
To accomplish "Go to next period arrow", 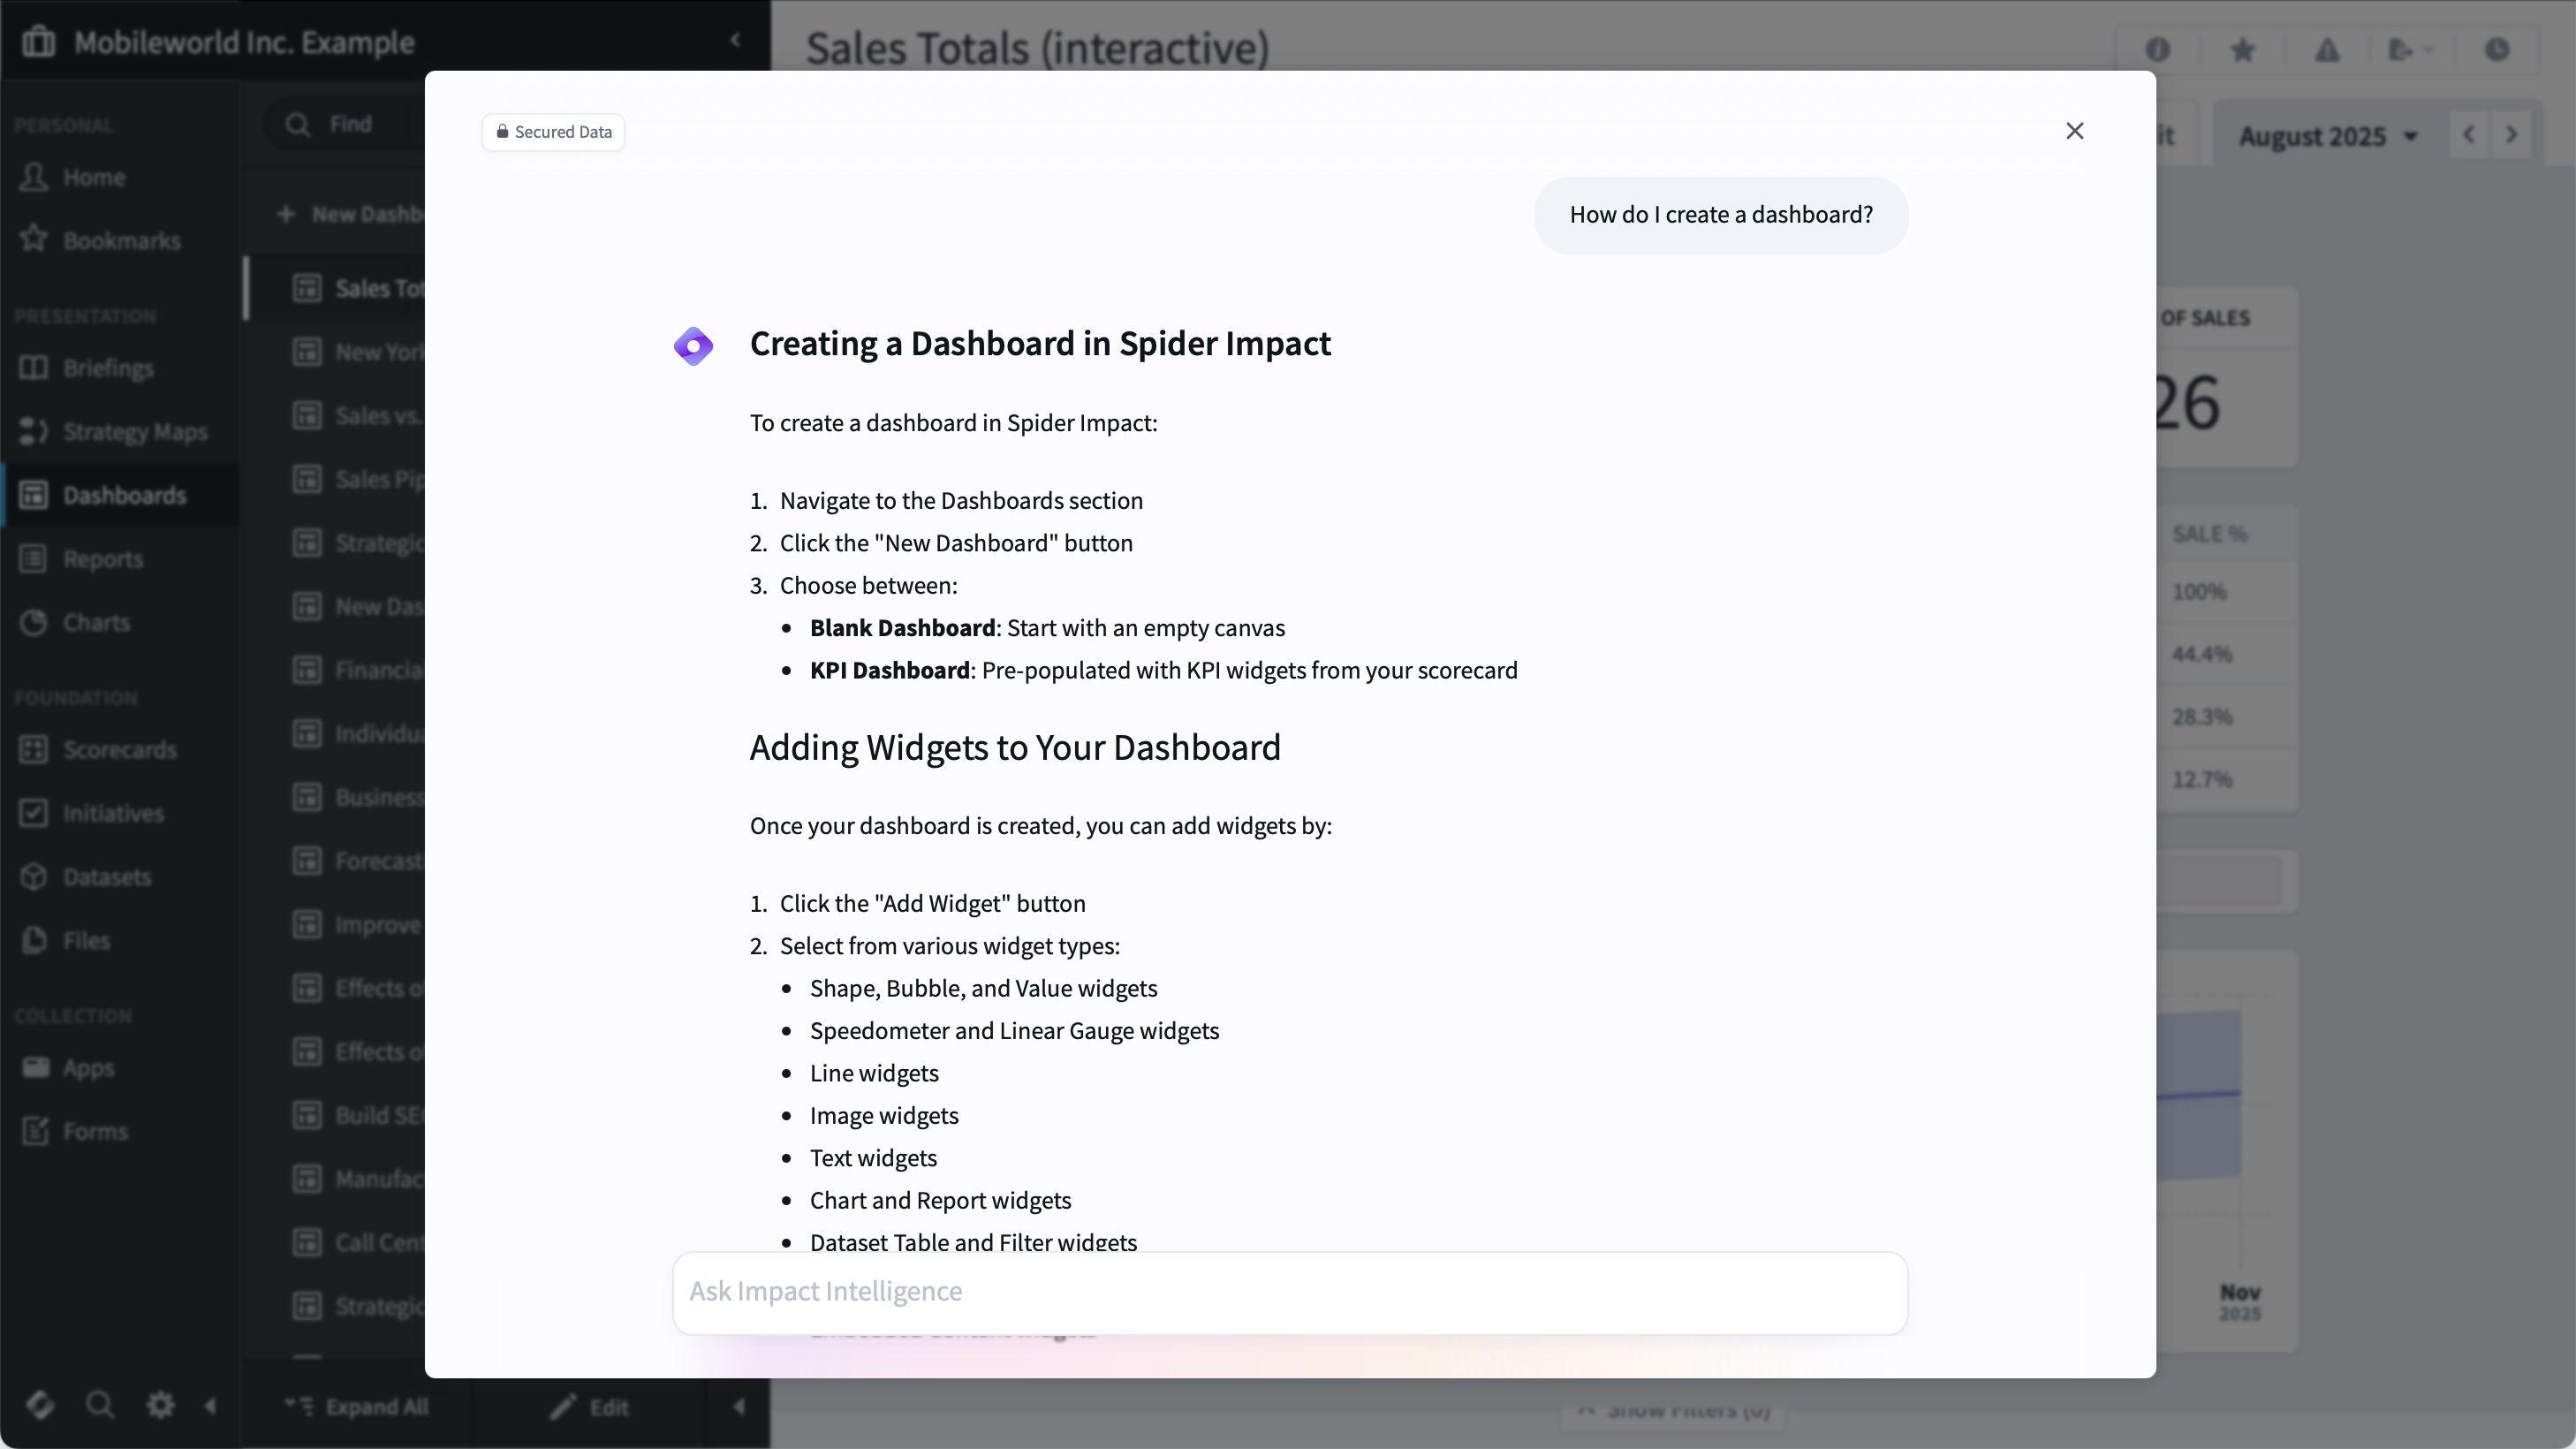I will (2511, 135).
